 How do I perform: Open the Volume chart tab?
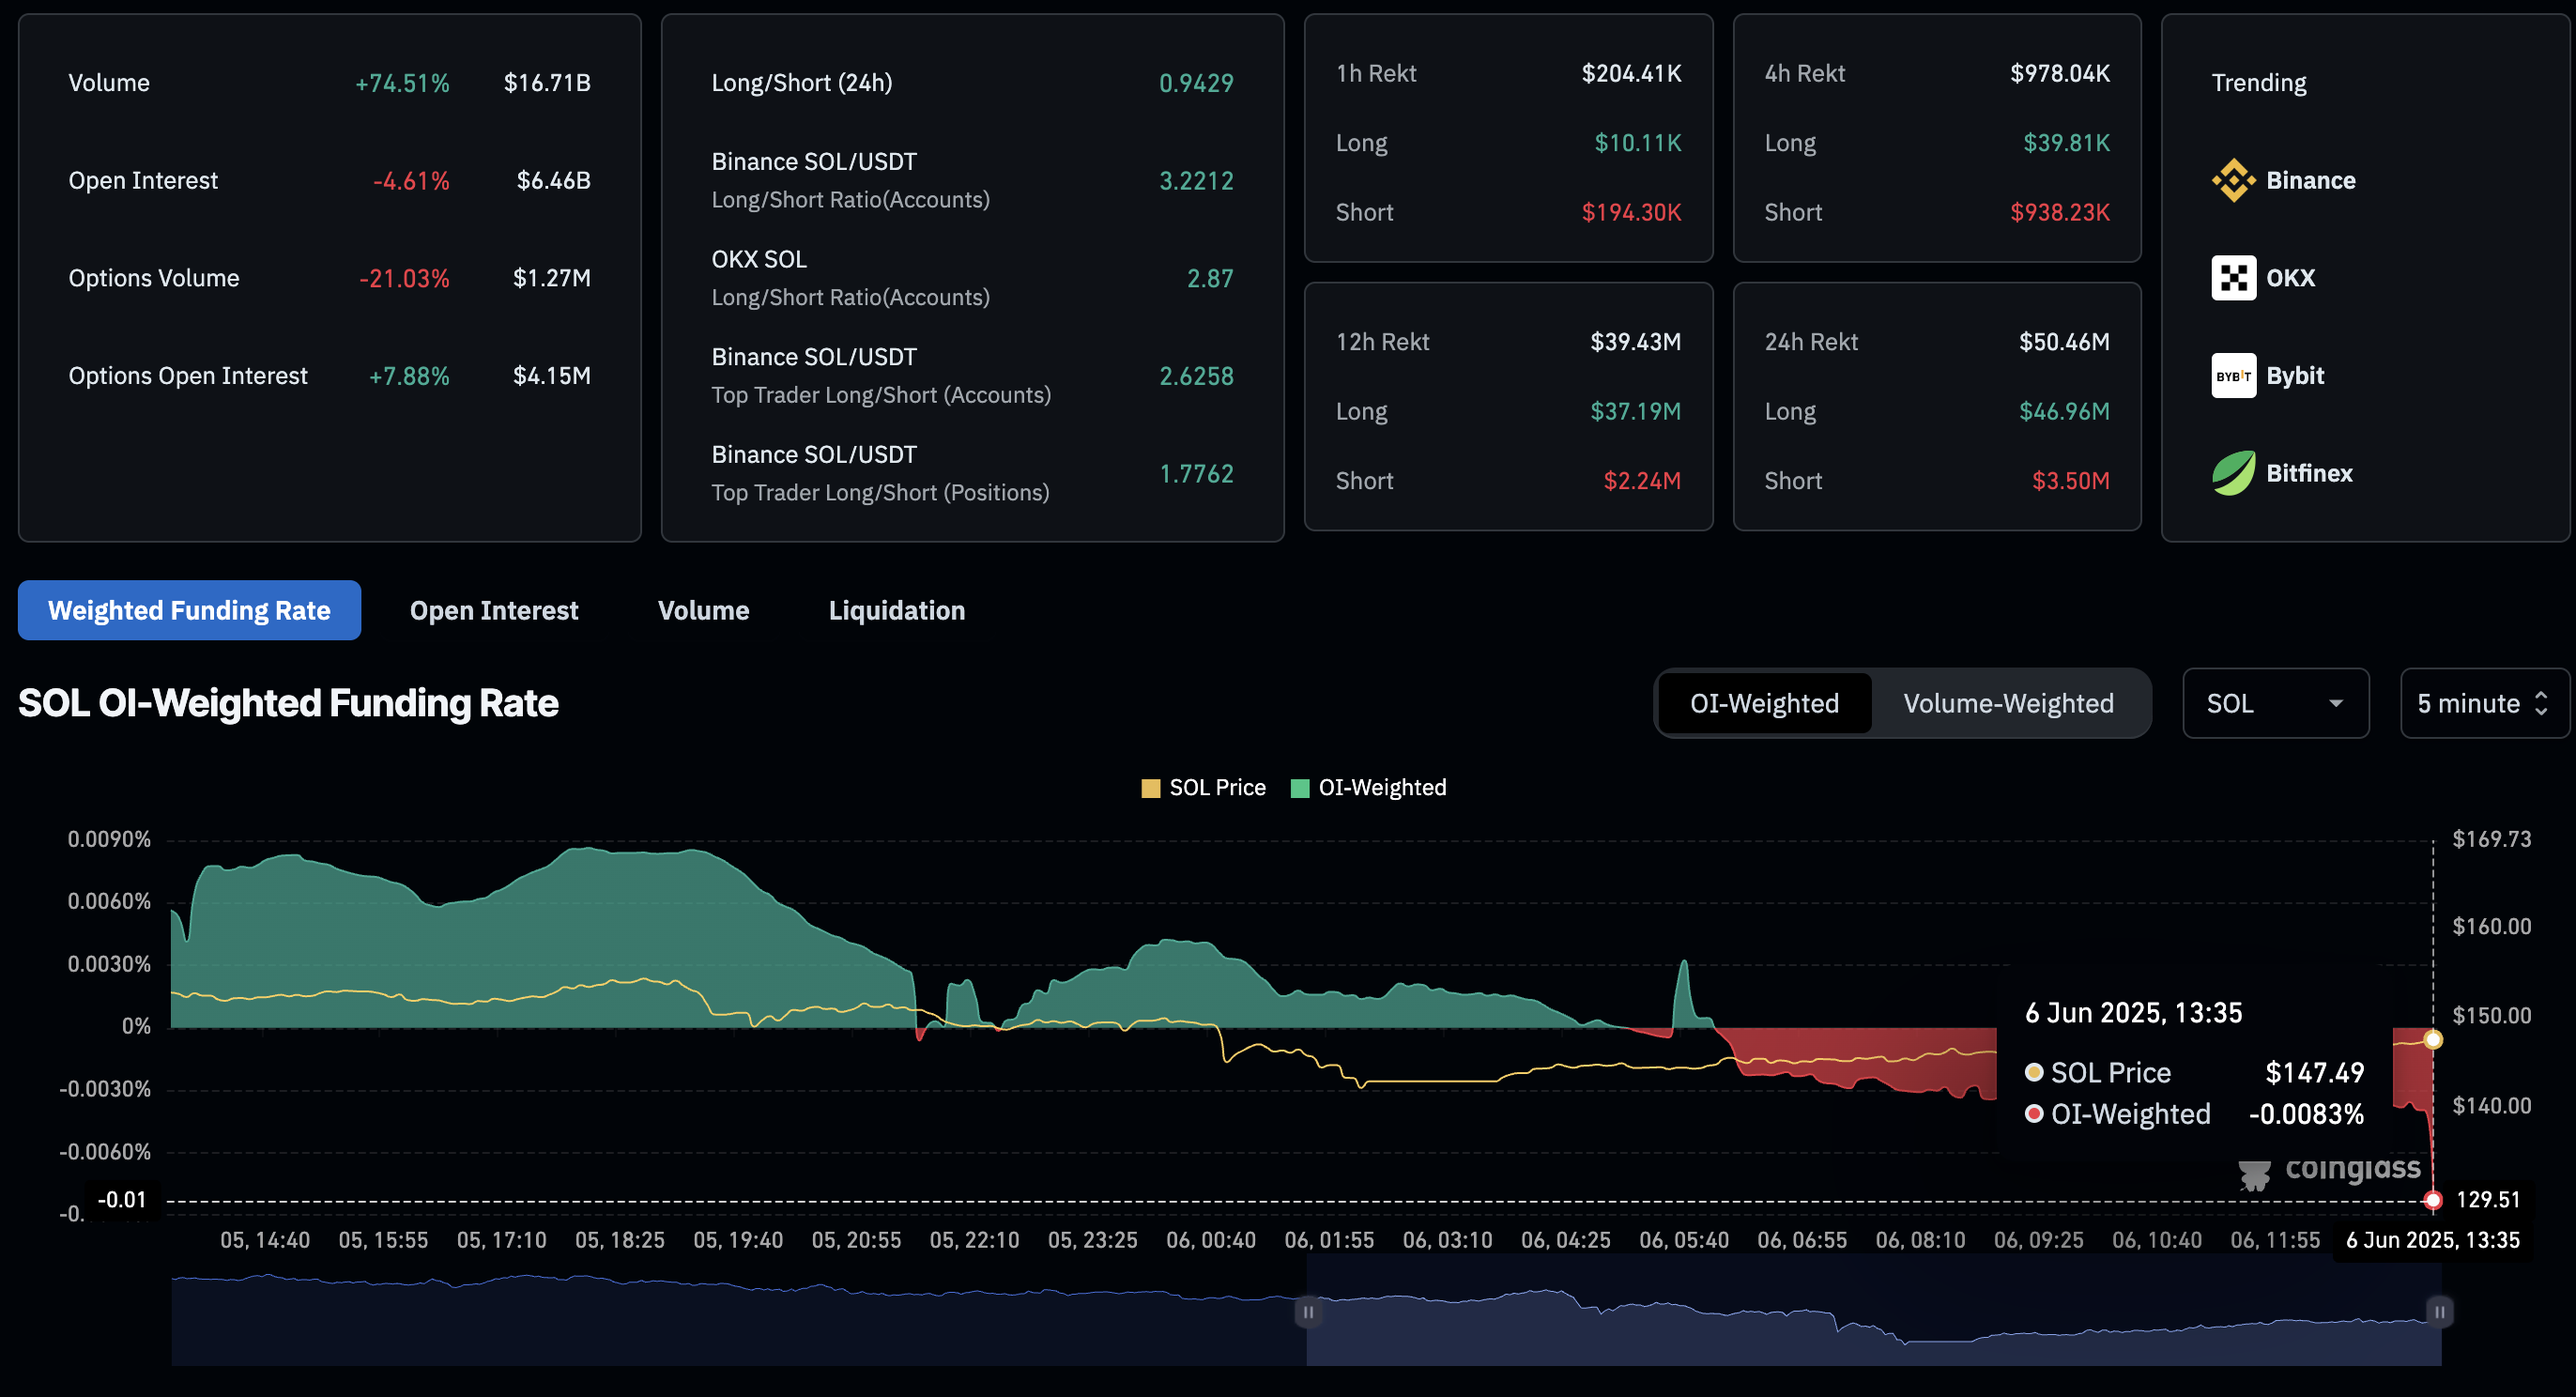coord(703,610)
